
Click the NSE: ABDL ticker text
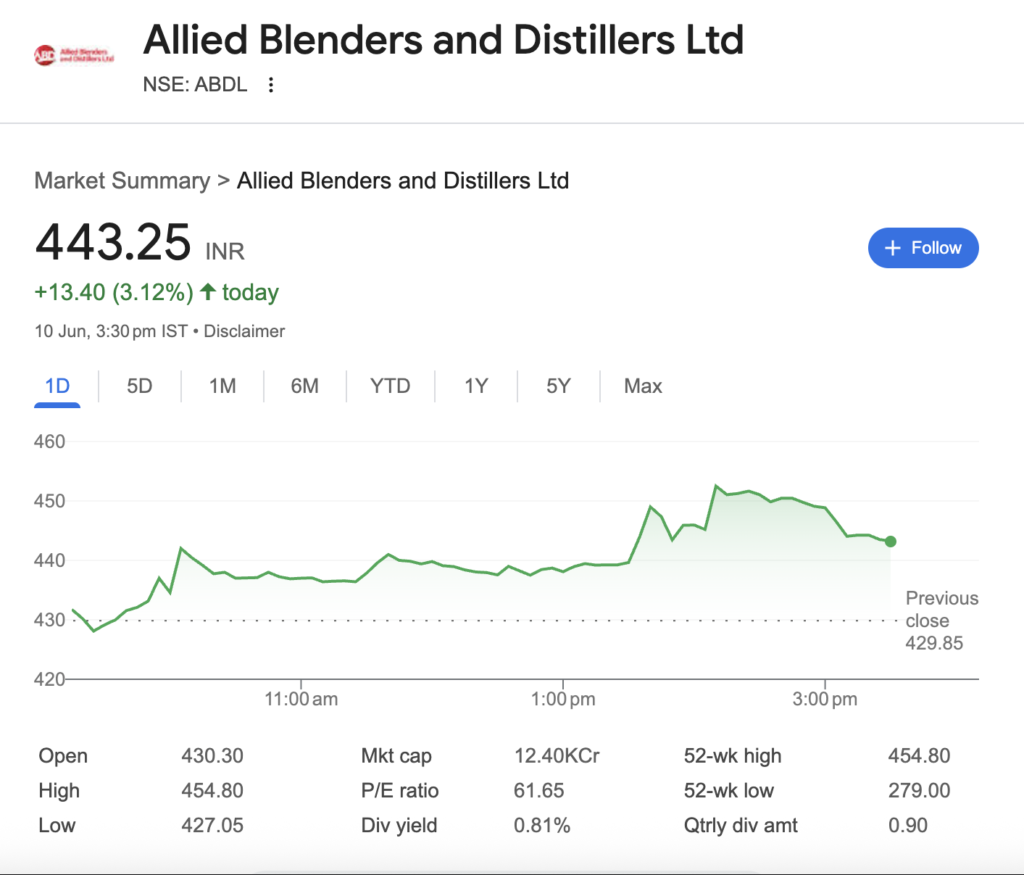195,85
